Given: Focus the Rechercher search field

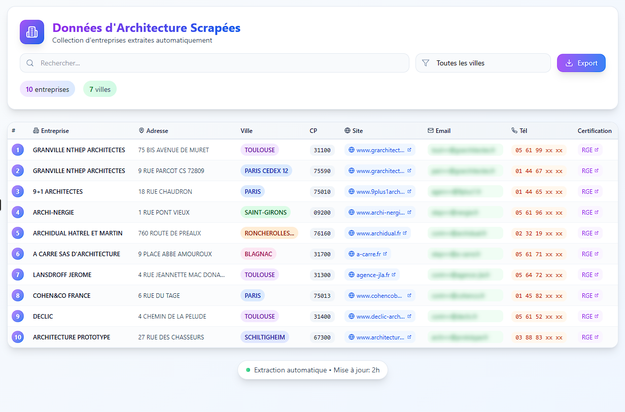Looking at the screenshot, I should tap(220, 63).
